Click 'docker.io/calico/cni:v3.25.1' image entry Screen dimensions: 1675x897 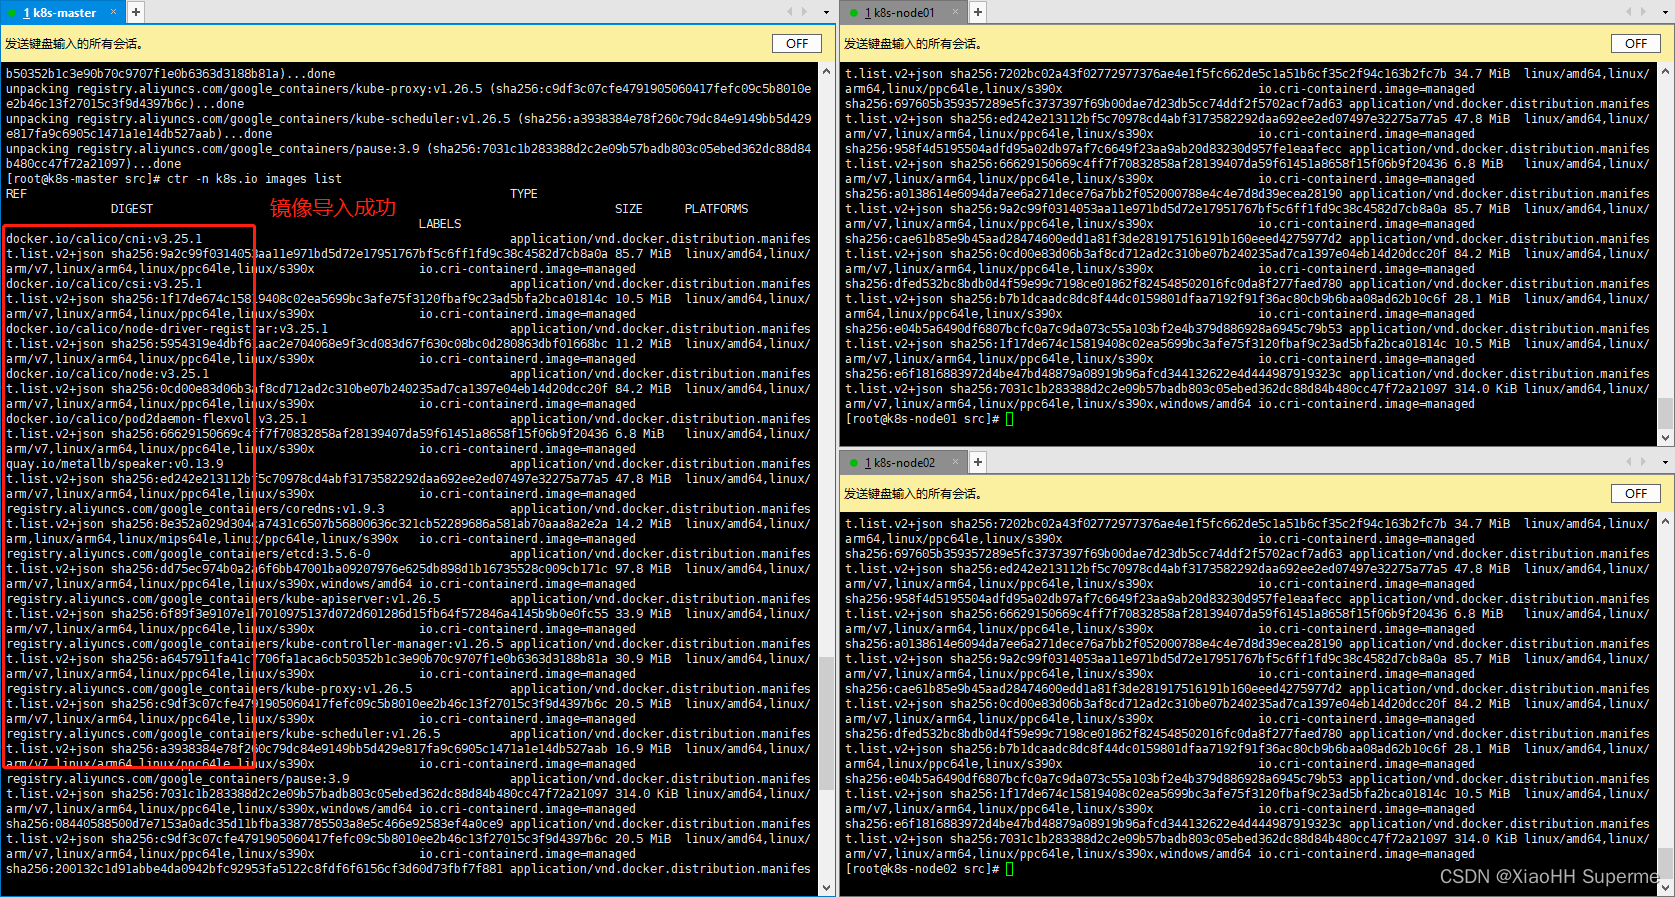coord(104,239)
